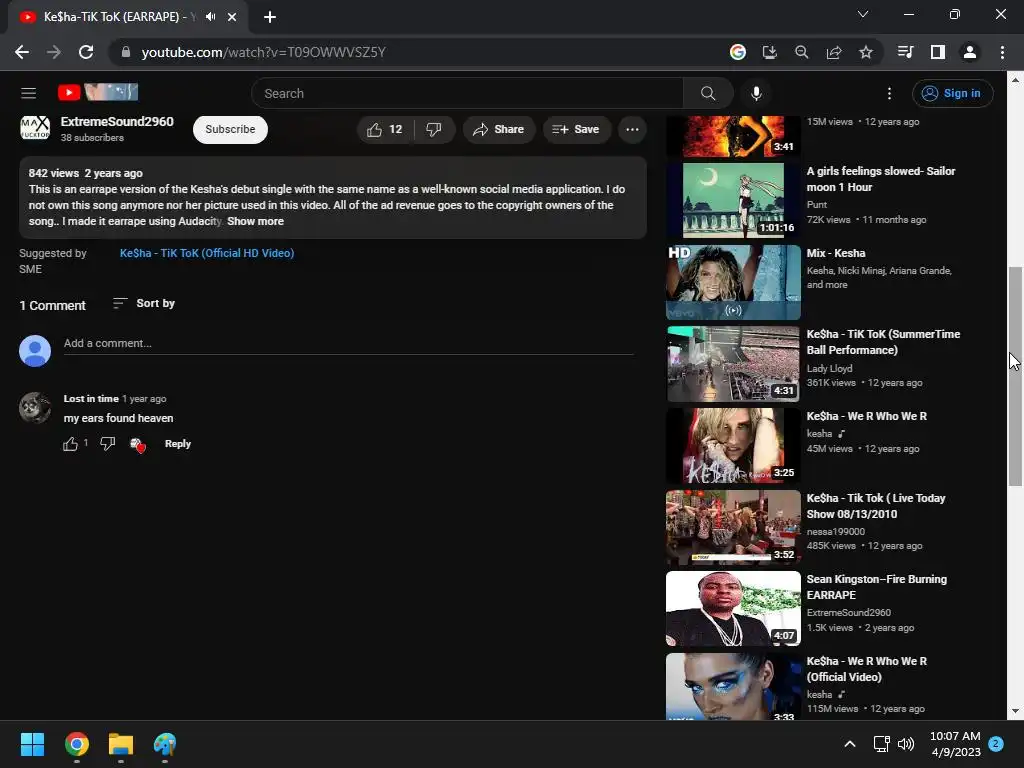
Task: Bookmark this tab with star icon
Action: [865, 52]
